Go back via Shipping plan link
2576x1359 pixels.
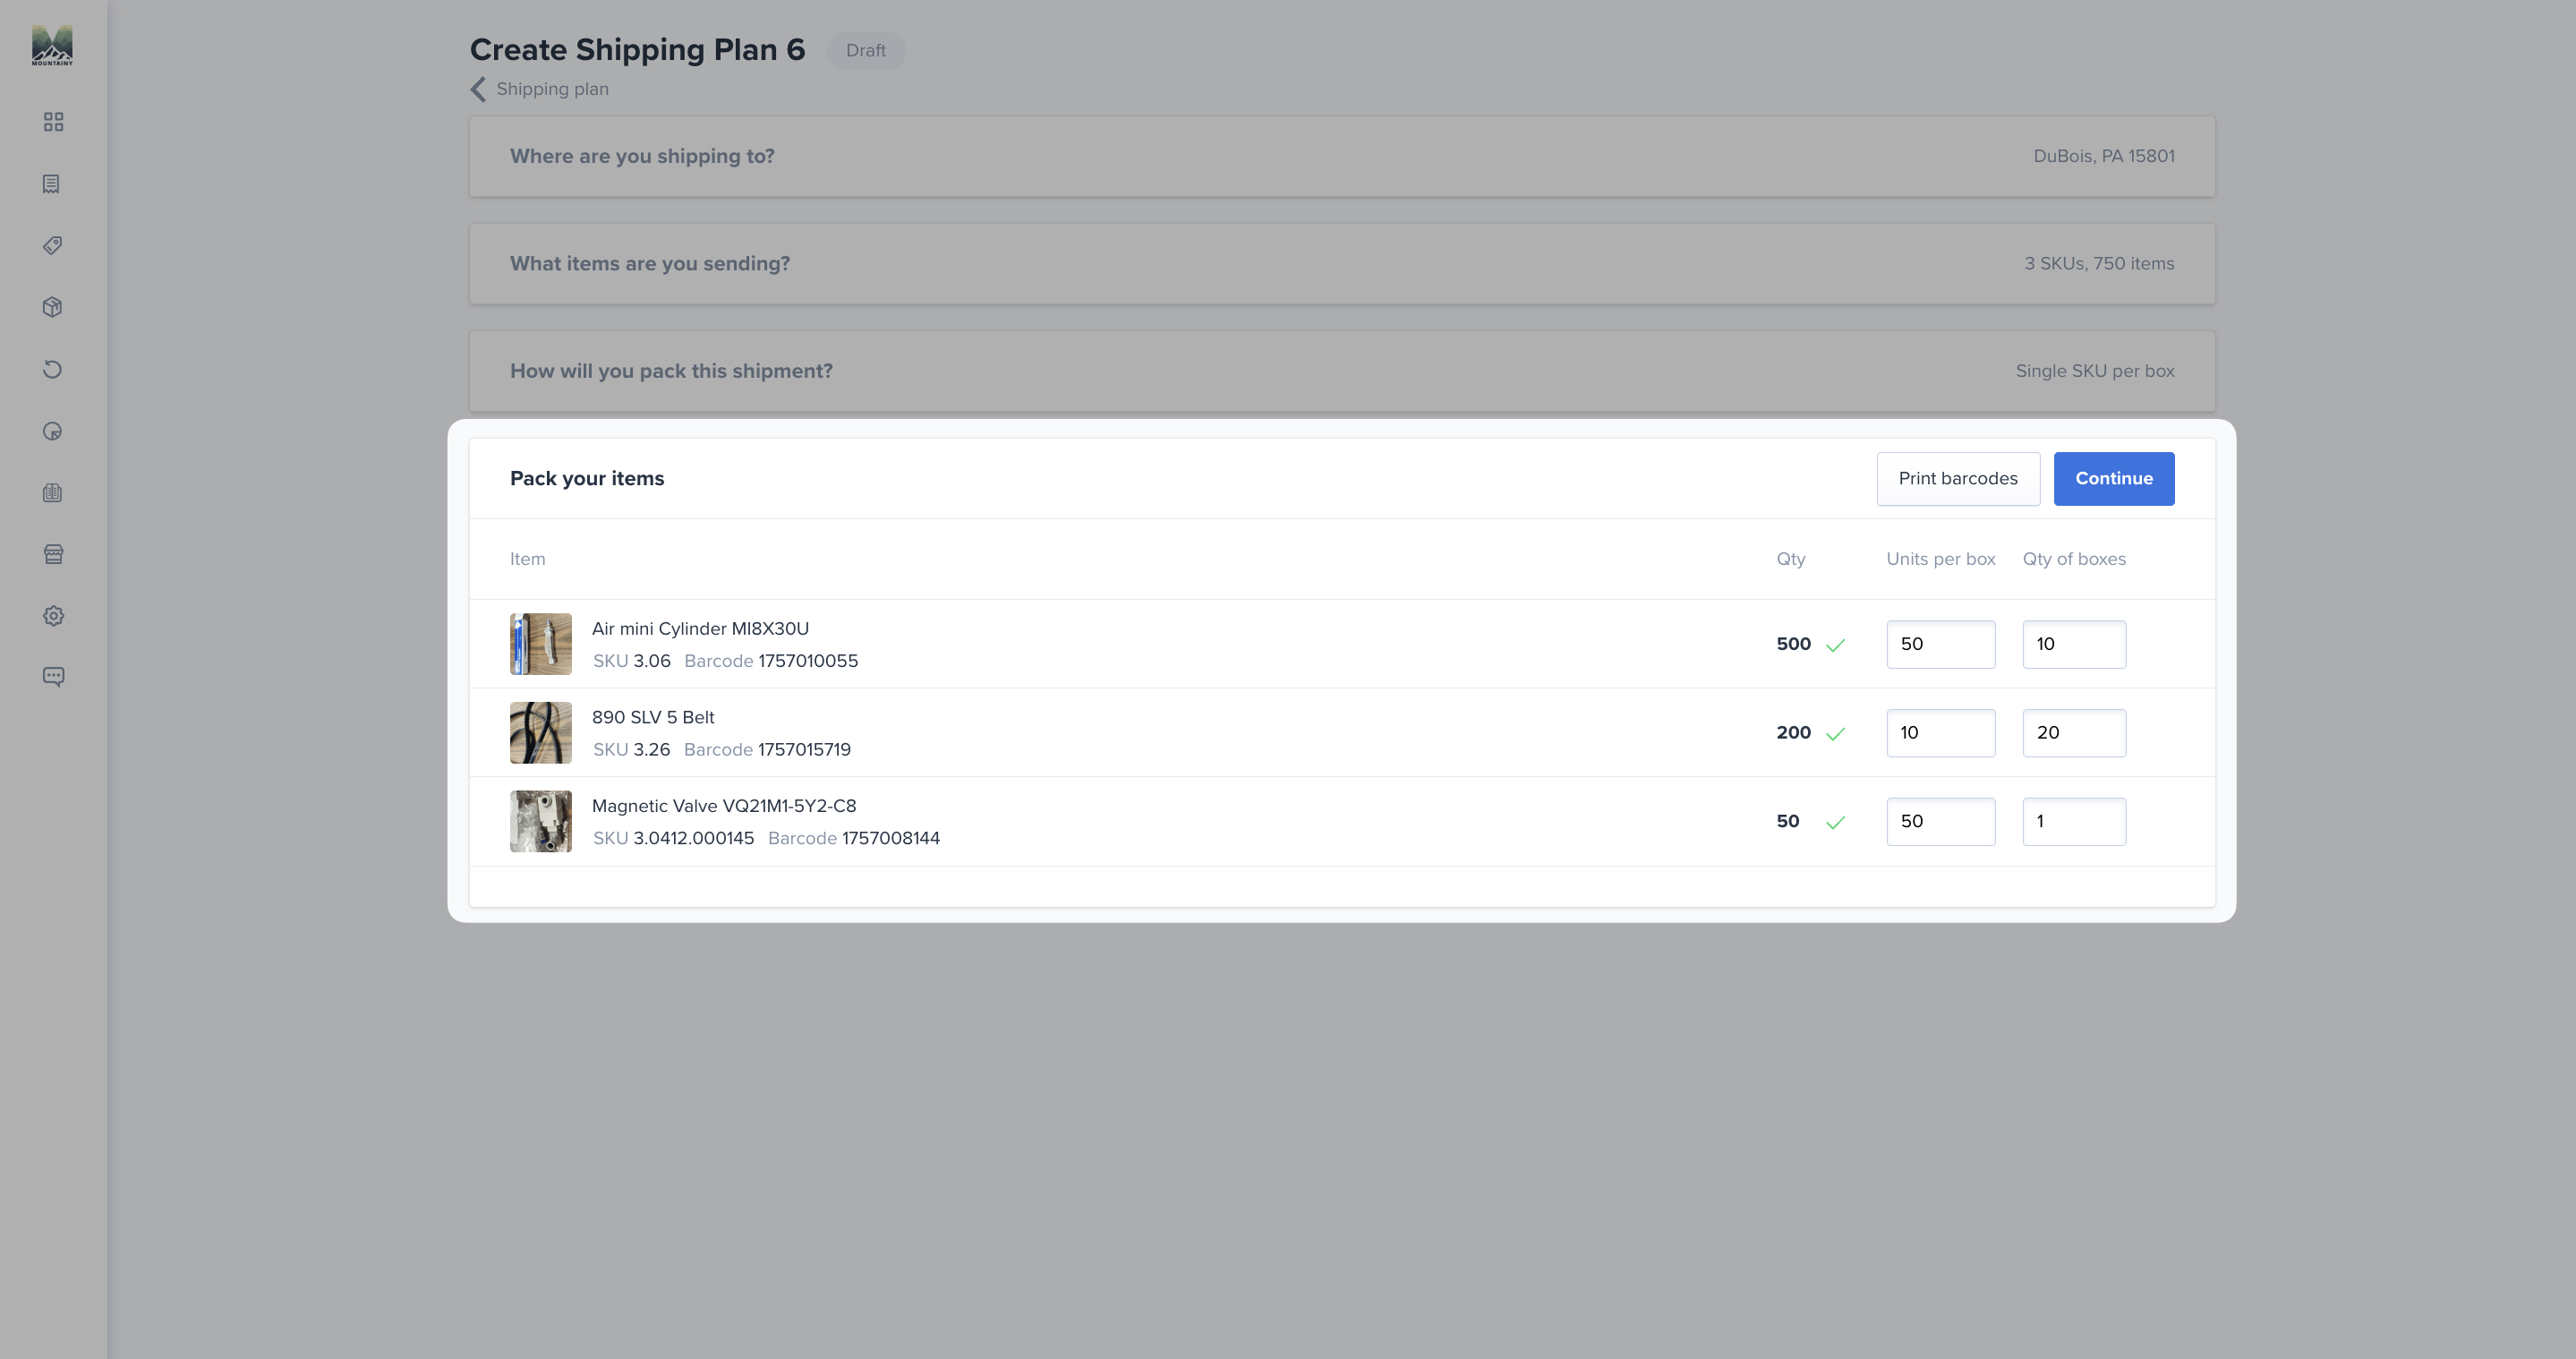coord(552,89)
